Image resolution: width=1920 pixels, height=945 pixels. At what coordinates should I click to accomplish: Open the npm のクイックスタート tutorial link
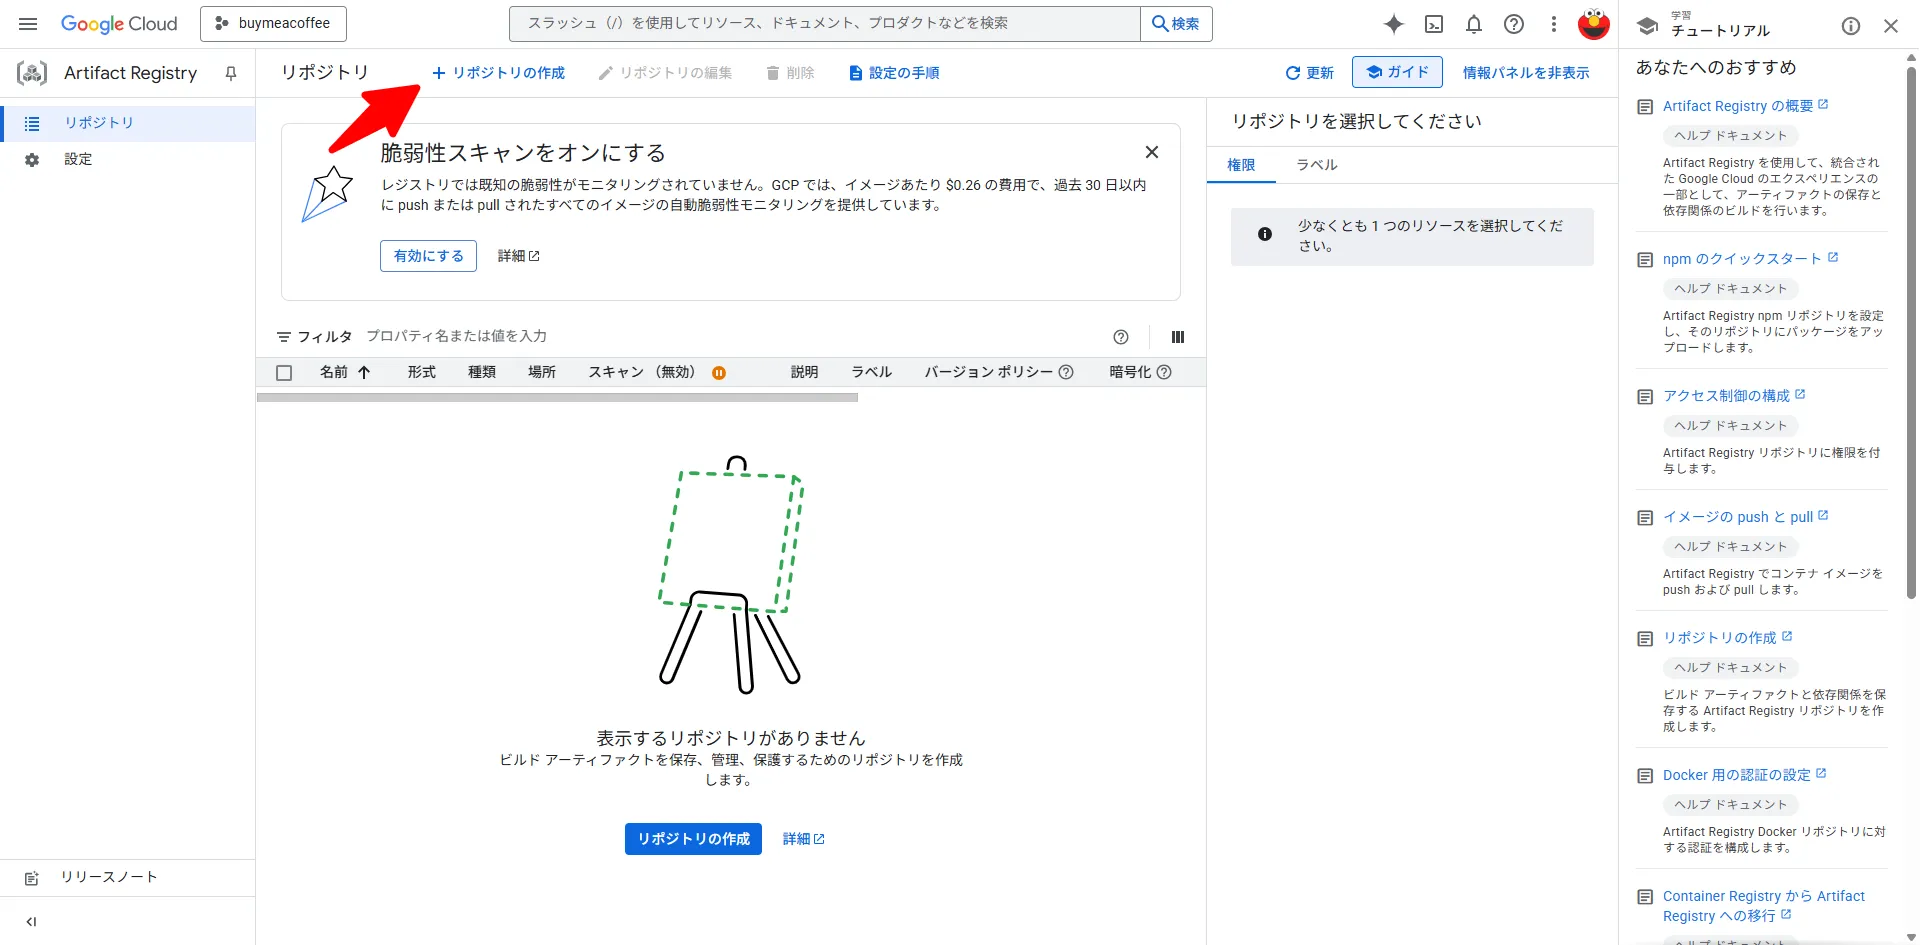[x=1739, y=258]
